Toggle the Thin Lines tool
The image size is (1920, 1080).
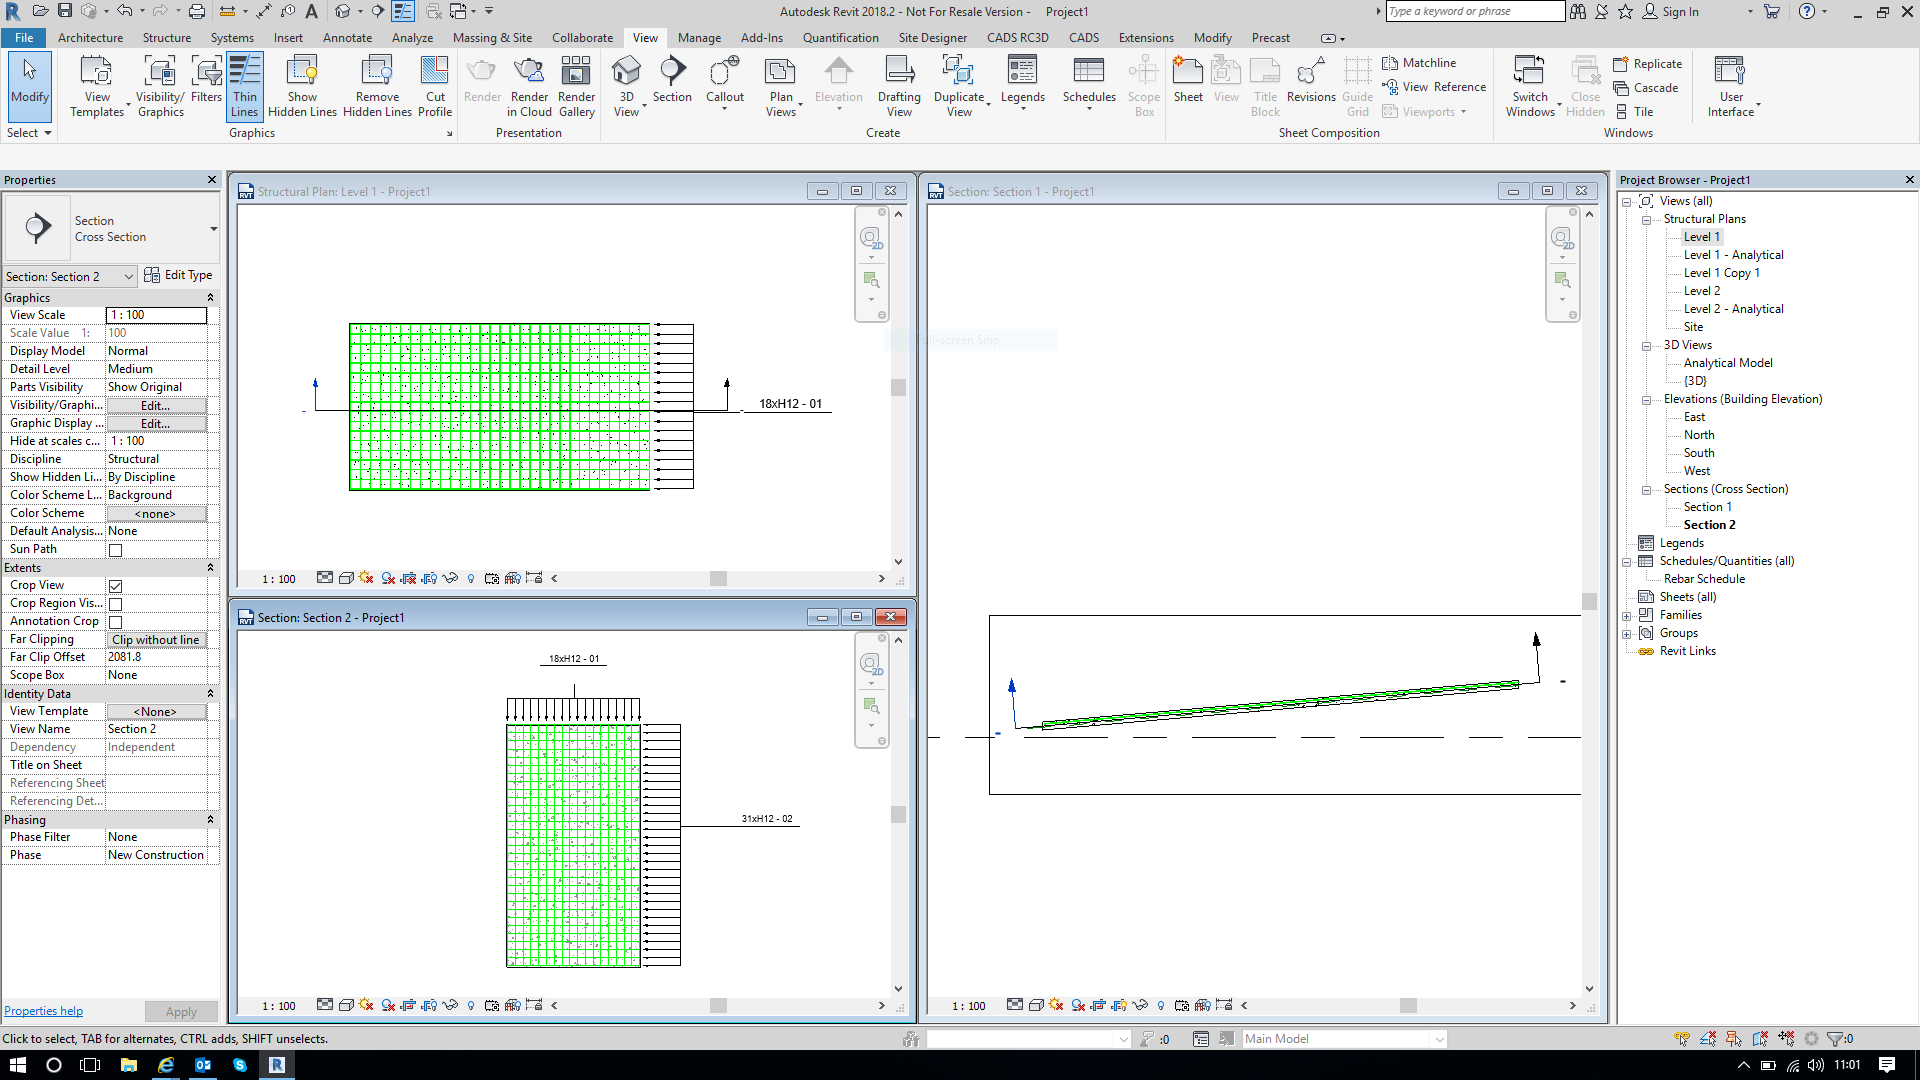click(x=244, y=86)
